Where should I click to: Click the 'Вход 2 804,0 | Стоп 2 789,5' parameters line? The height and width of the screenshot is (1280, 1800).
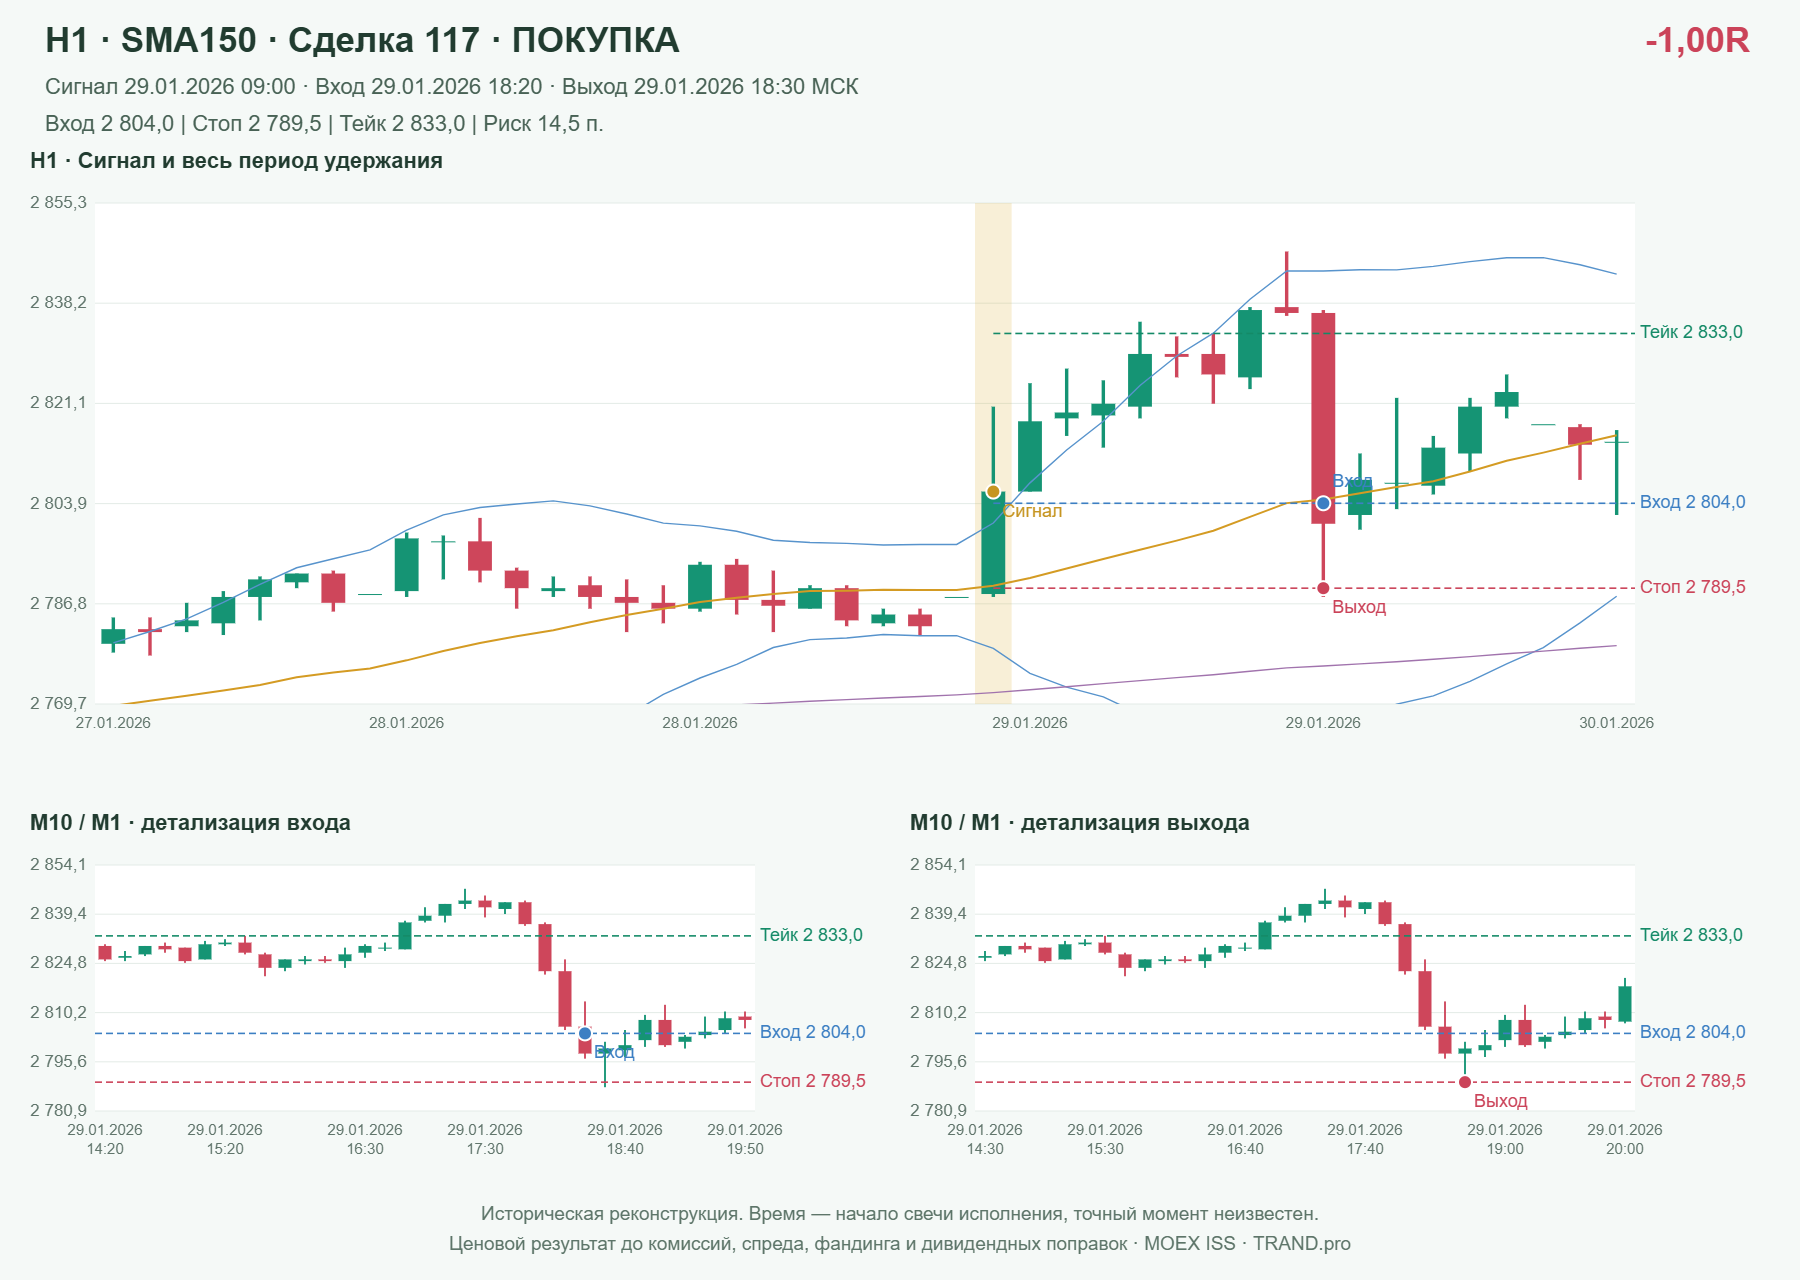(324, 124)
